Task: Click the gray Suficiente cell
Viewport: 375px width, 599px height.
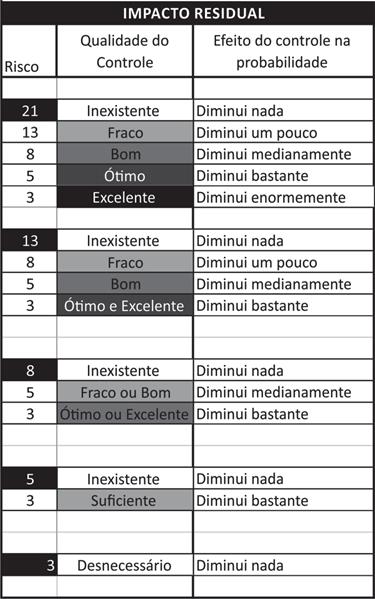Action: (125, 500)
